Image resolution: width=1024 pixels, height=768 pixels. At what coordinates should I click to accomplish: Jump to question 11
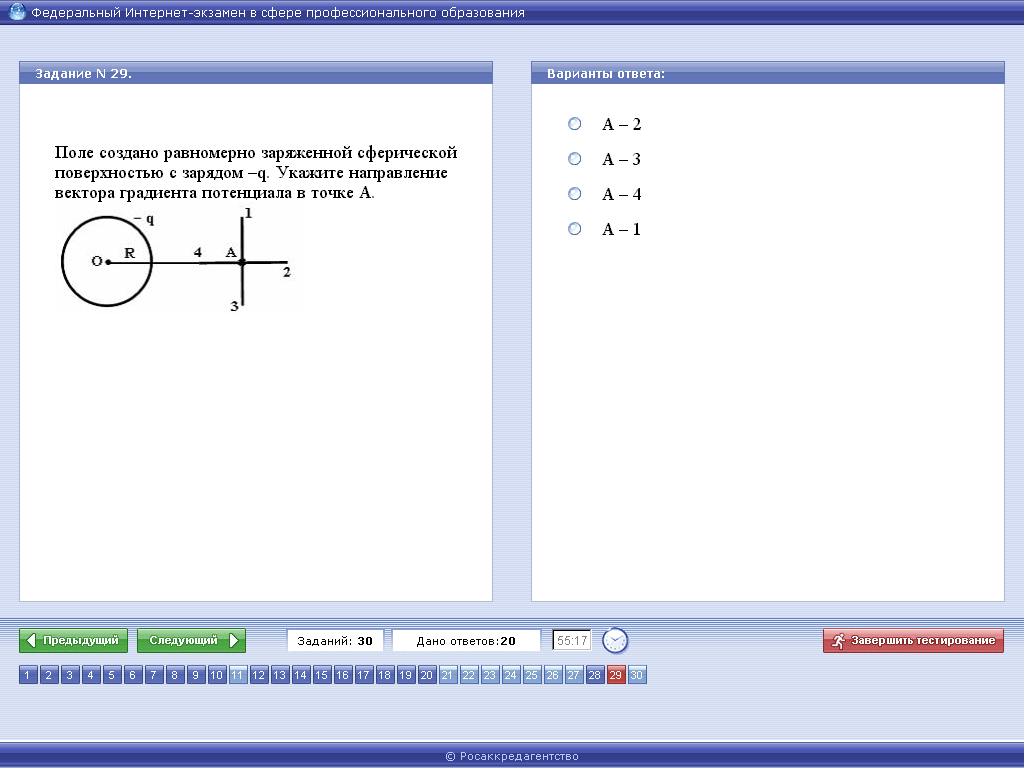coord(238,675)
